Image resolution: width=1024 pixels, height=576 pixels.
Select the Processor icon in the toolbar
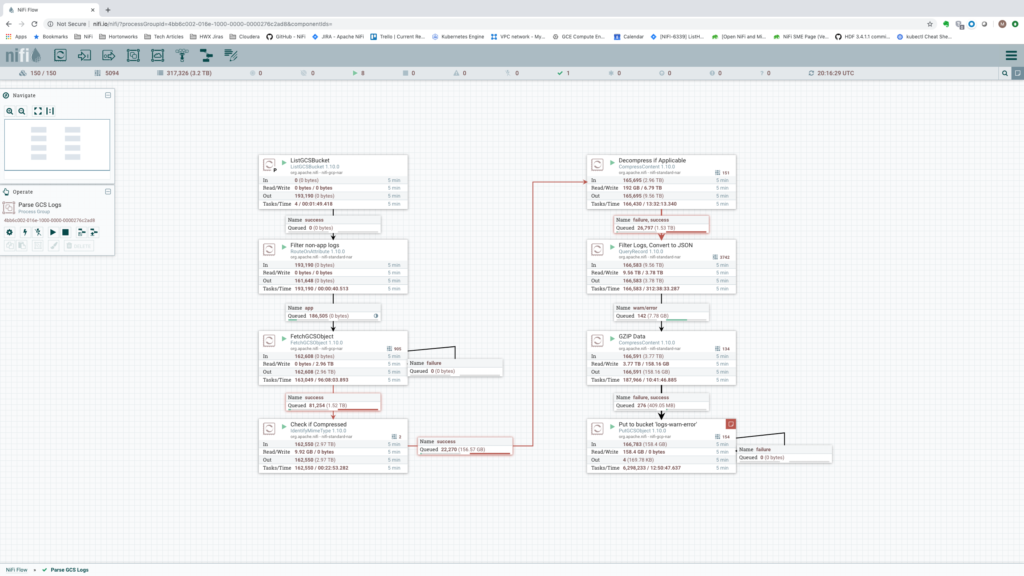[x=61, y=55]
